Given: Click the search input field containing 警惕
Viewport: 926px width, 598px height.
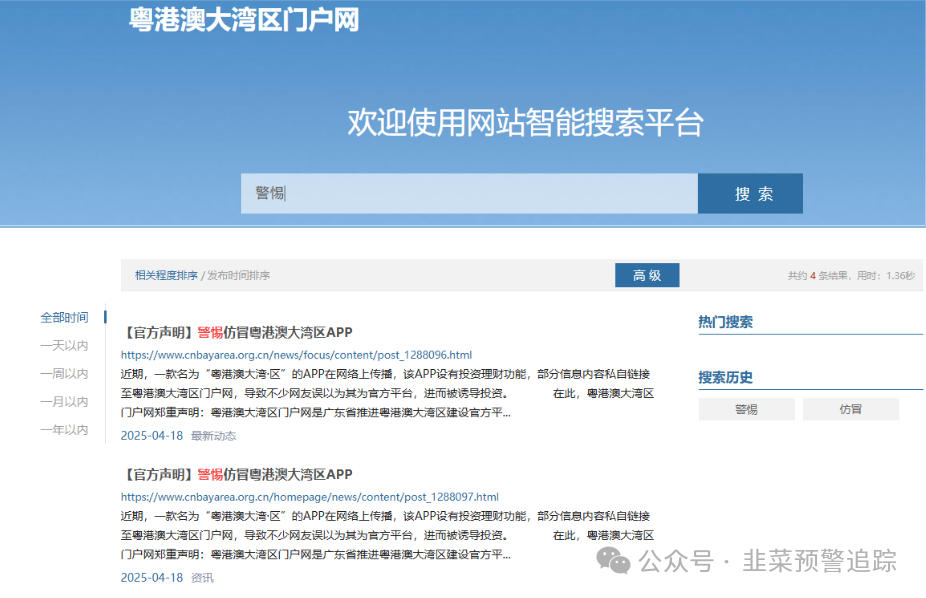Looking at the screenshot, I should tap(468, 193).
